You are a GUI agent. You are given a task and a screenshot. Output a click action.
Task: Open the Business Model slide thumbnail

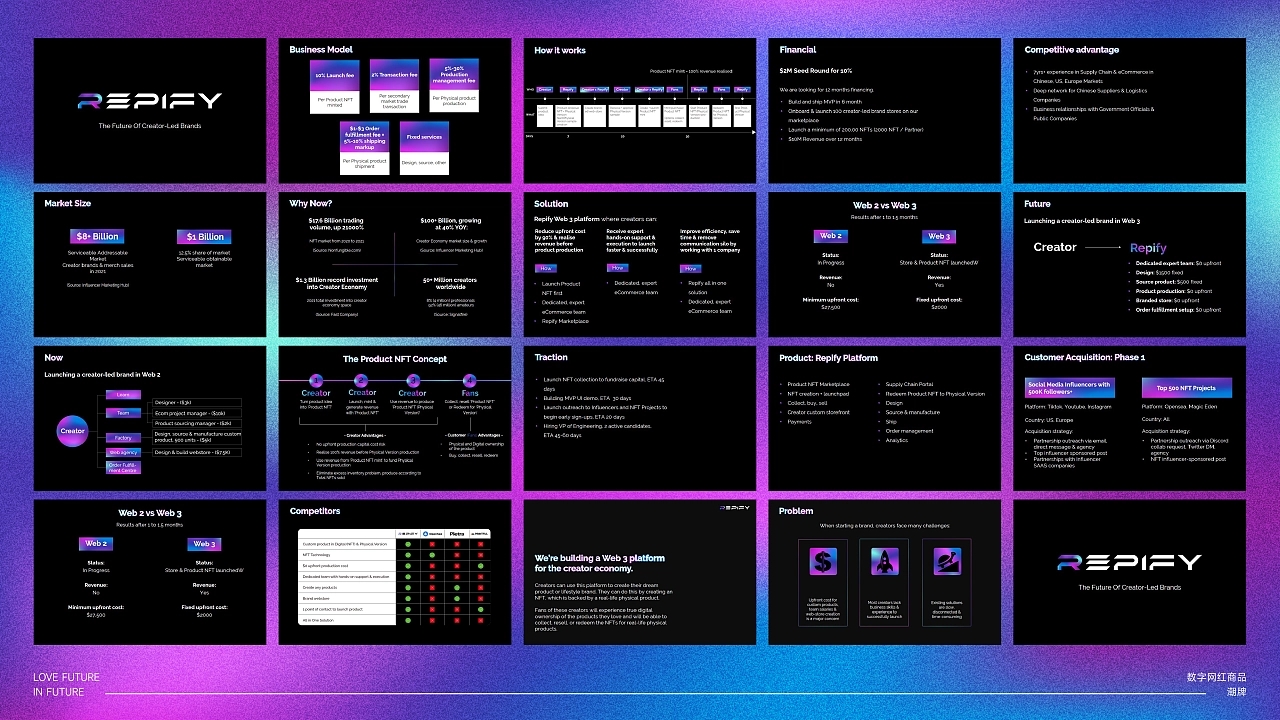[394, 110]
